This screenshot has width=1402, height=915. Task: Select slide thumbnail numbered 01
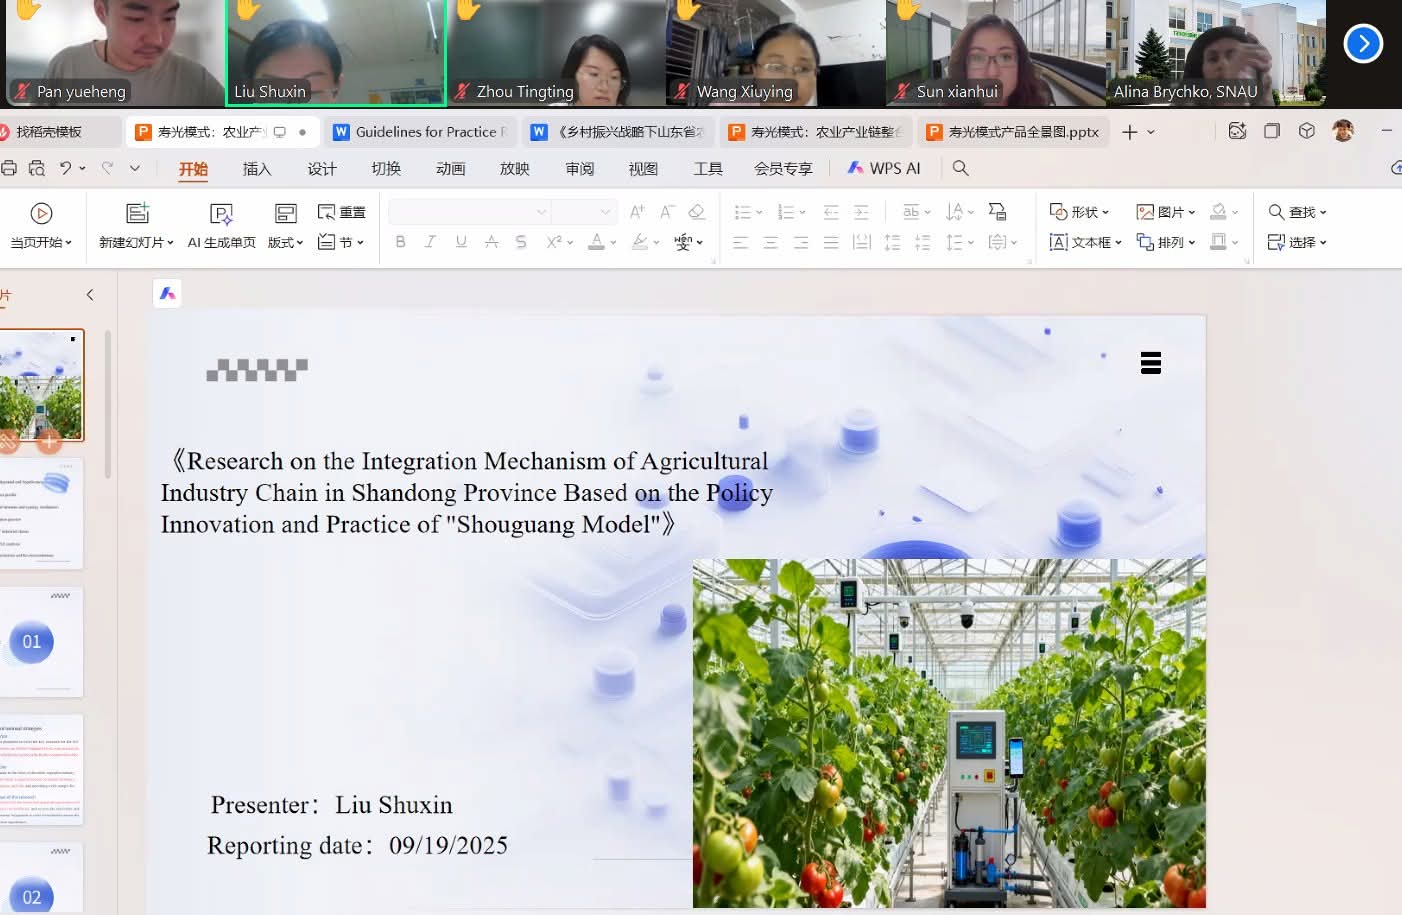(40, 641)
